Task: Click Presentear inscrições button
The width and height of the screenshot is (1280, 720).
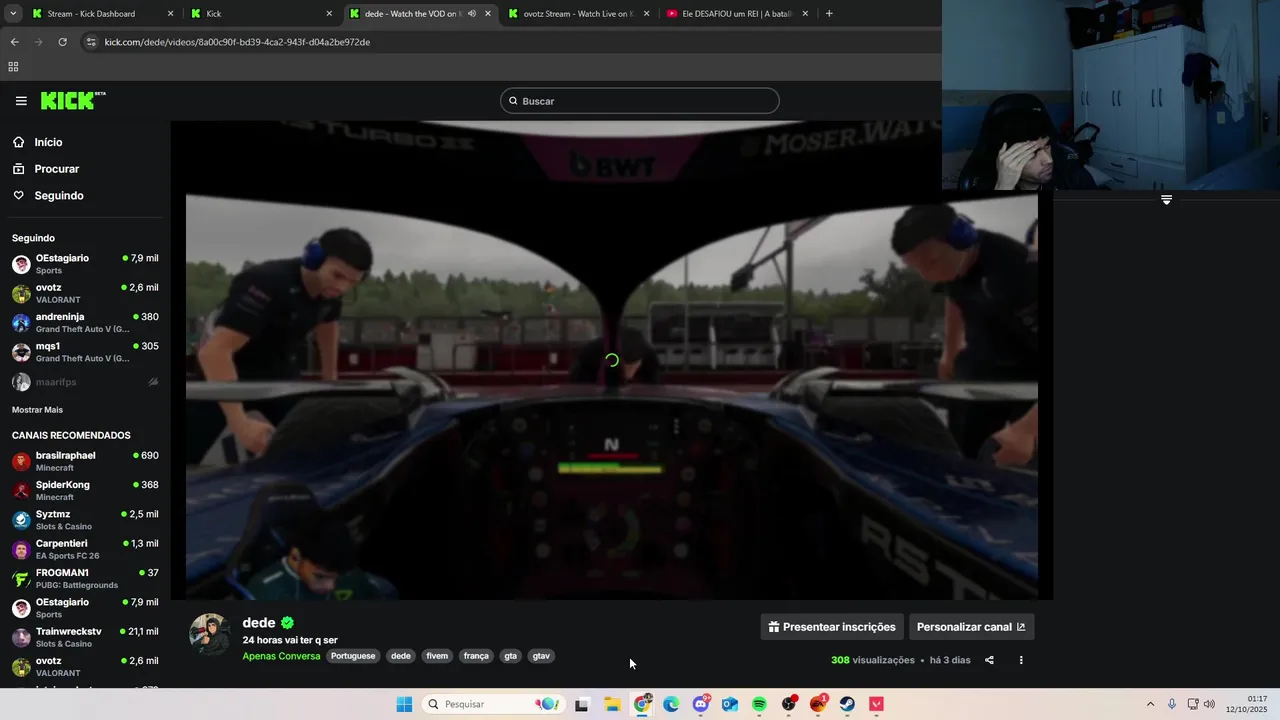Action: pos(832,627)
